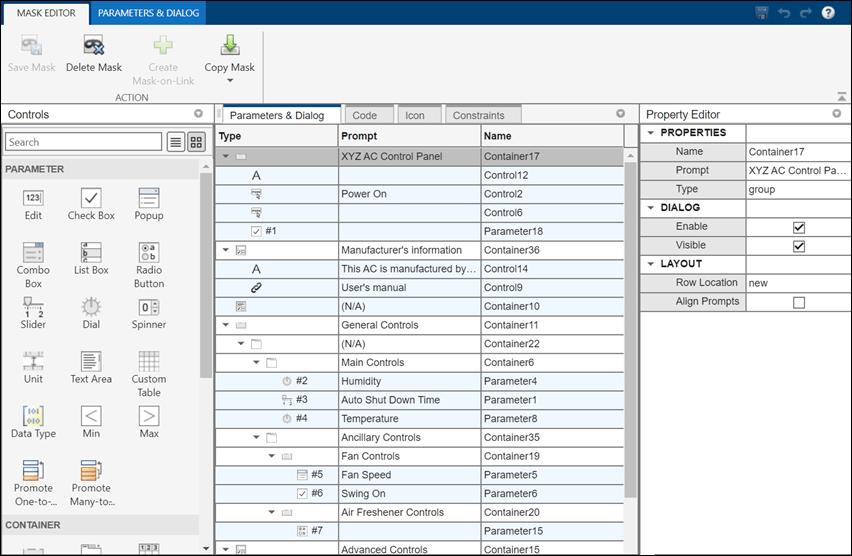This screenshot has width=852, height=556.
Task: Collapse the PROPERTIES section
Action: [652, 133]
